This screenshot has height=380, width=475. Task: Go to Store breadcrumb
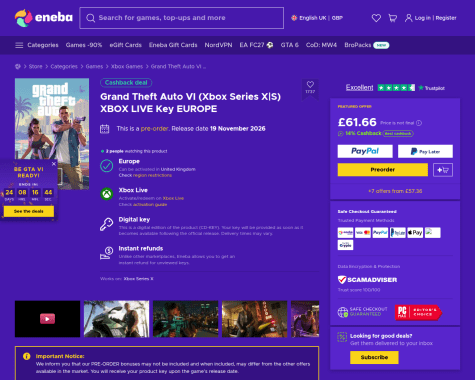point(35,66)
